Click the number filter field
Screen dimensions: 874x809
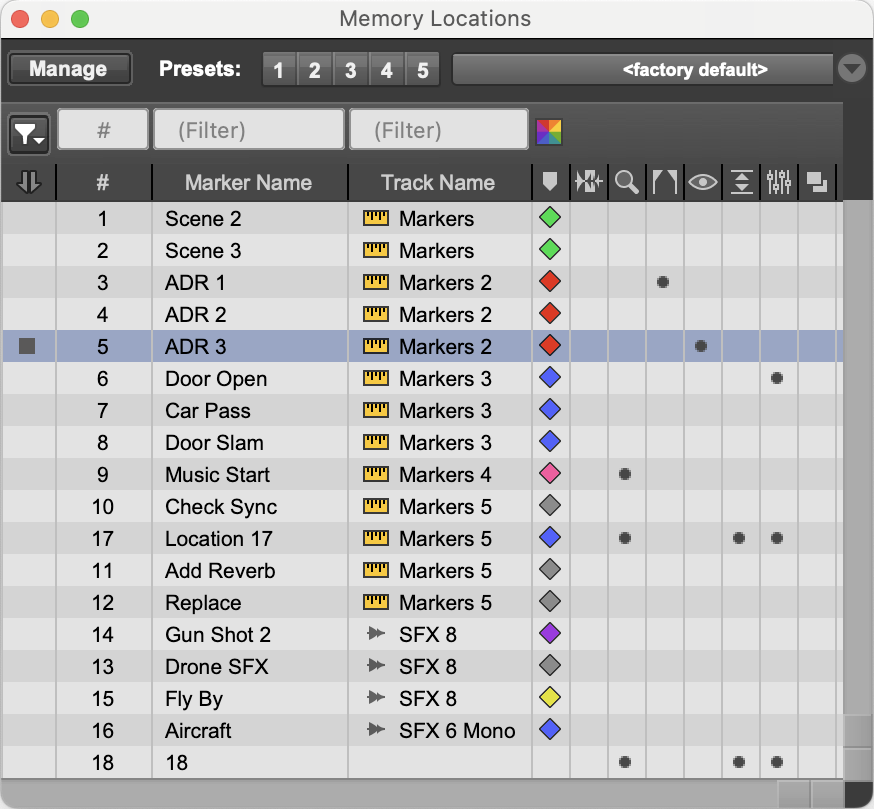[x=103, y=130]
